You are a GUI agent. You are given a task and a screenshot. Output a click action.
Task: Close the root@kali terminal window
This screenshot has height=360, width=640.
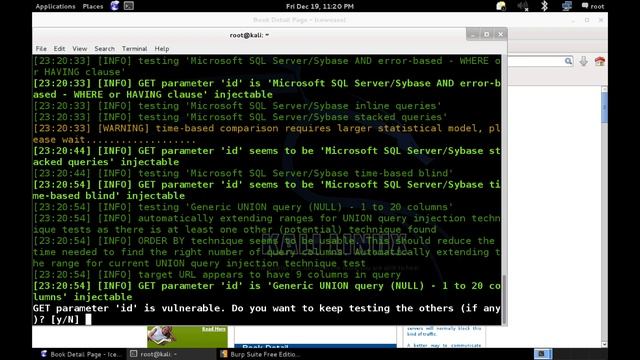[500, 34]
